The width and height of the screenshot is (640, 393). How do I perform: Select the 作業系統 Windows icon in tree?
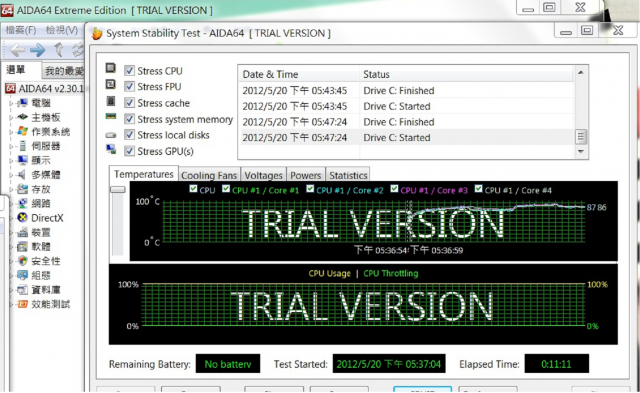(x=22, y=131)
